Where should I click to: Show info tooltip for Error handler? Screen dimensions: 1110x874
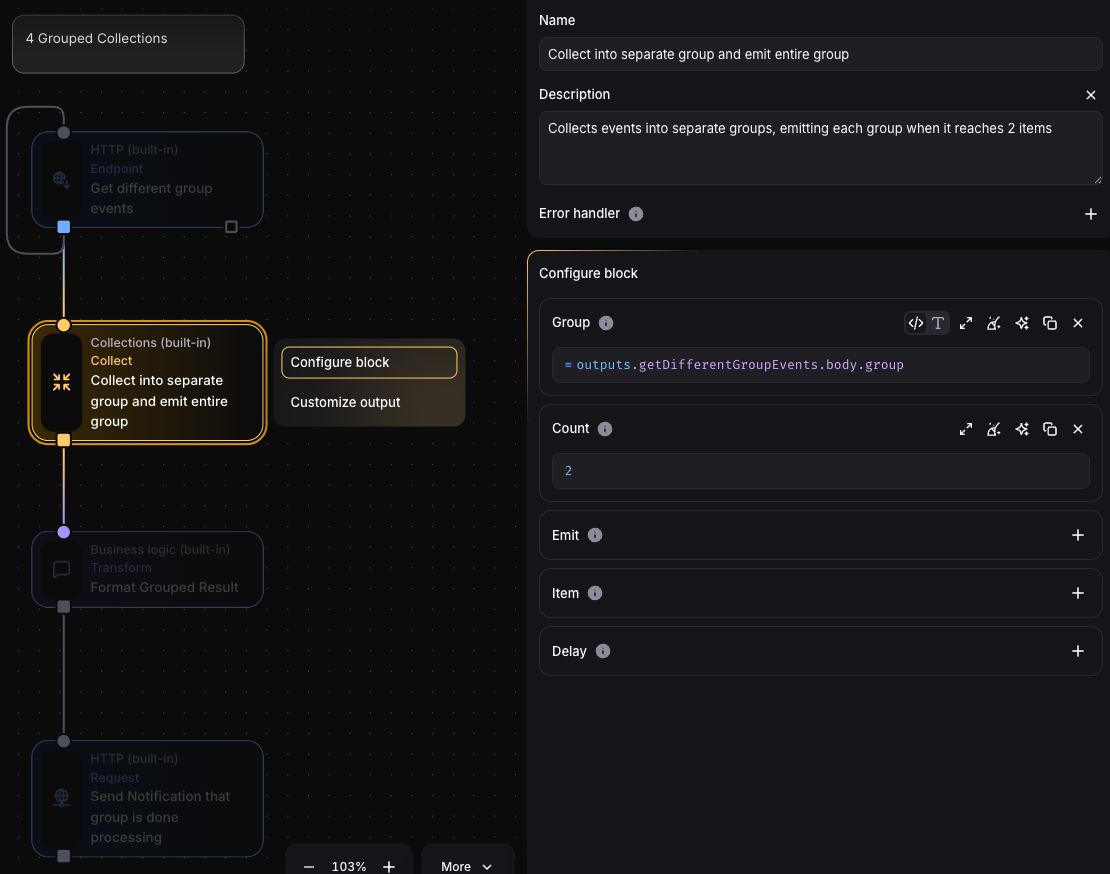click(636, 214)
